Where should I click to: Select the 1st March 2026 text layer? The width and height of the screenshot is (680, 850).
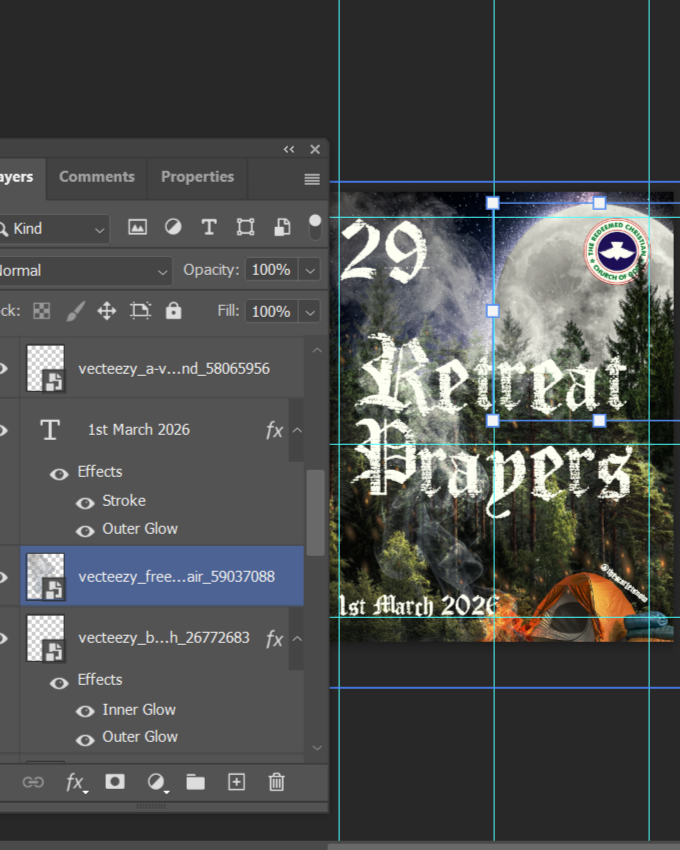point(139,430)
